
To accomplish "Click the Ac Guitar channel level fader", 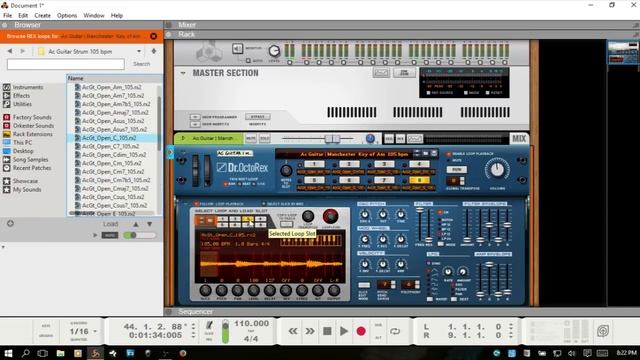I will point(332,139).
